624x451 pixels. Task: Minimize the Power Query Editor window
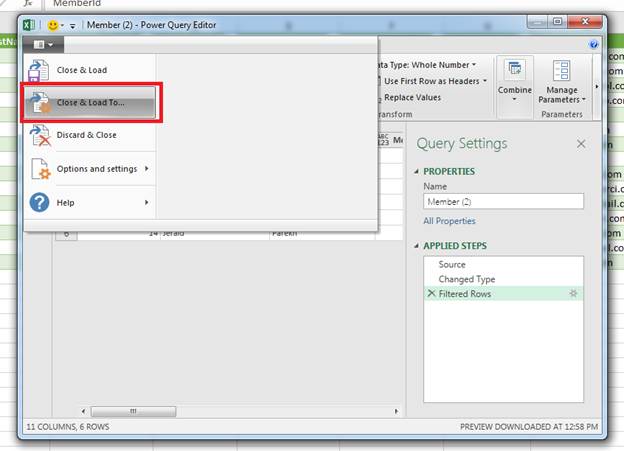pyautogui.click(x=538, y=21)
